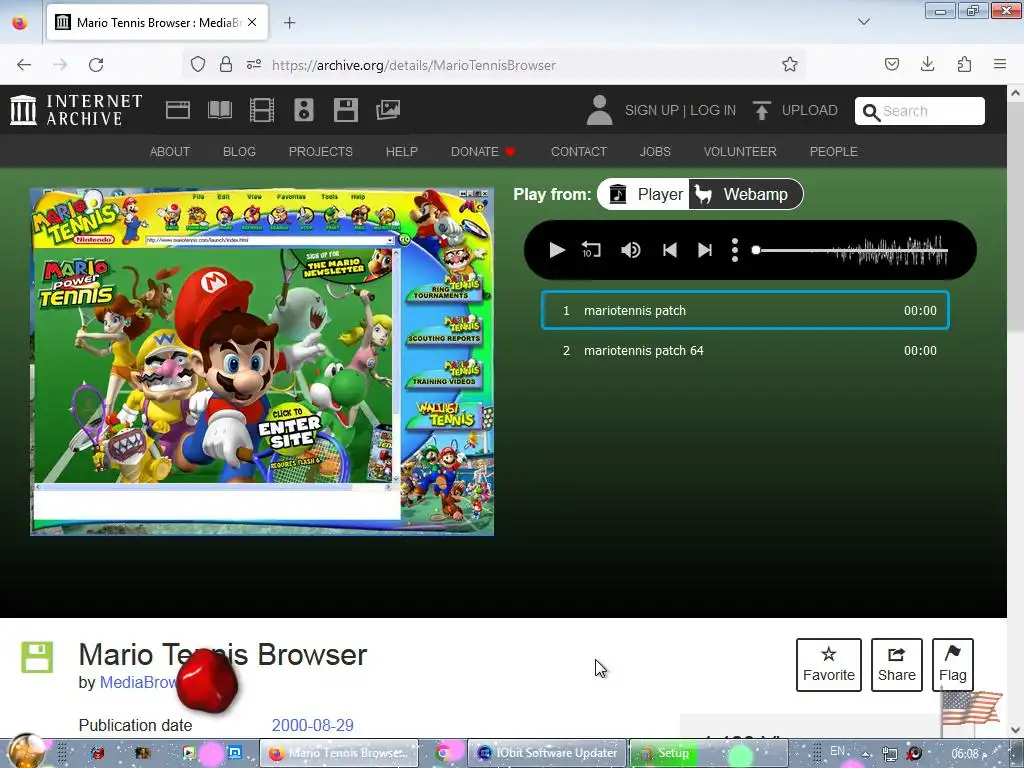Click the user avatar icon
Screen dimensions: 1024x768
(x=600, y=110)
